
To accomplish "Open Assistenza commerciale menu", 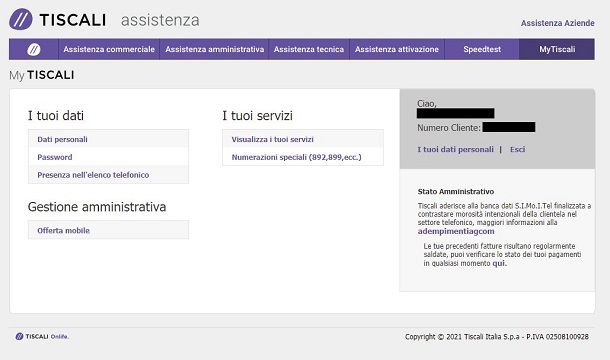I will point(109,49).
